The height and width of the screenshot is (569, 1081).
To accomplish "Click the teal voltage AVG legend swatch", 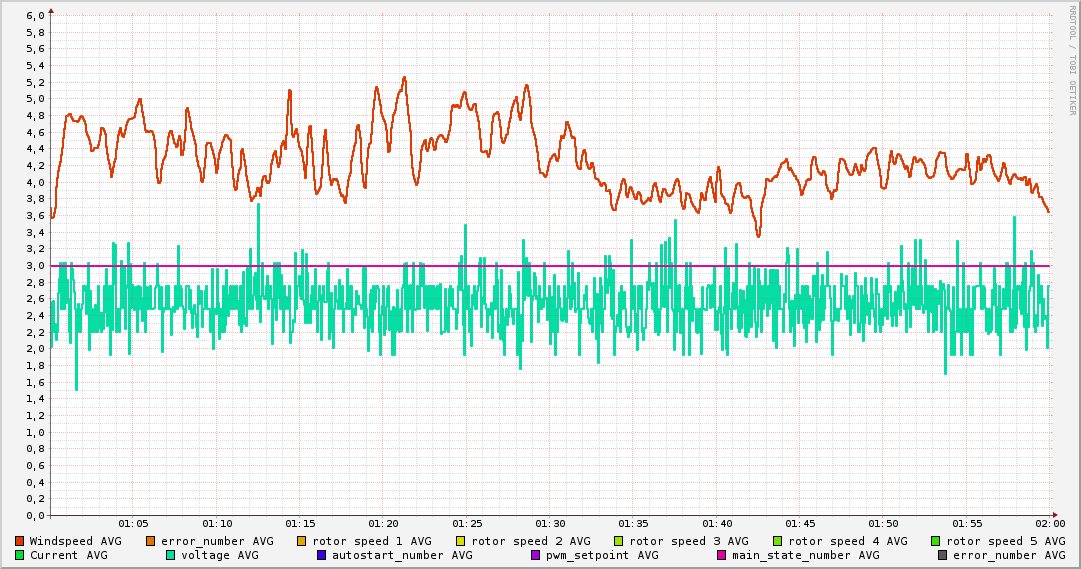I will click(x=171, y=555).
